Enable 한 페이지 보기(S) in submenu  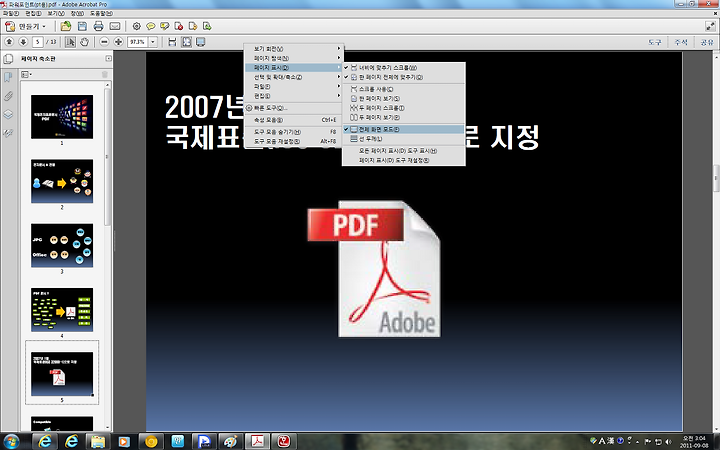click(x=404, y=98)
